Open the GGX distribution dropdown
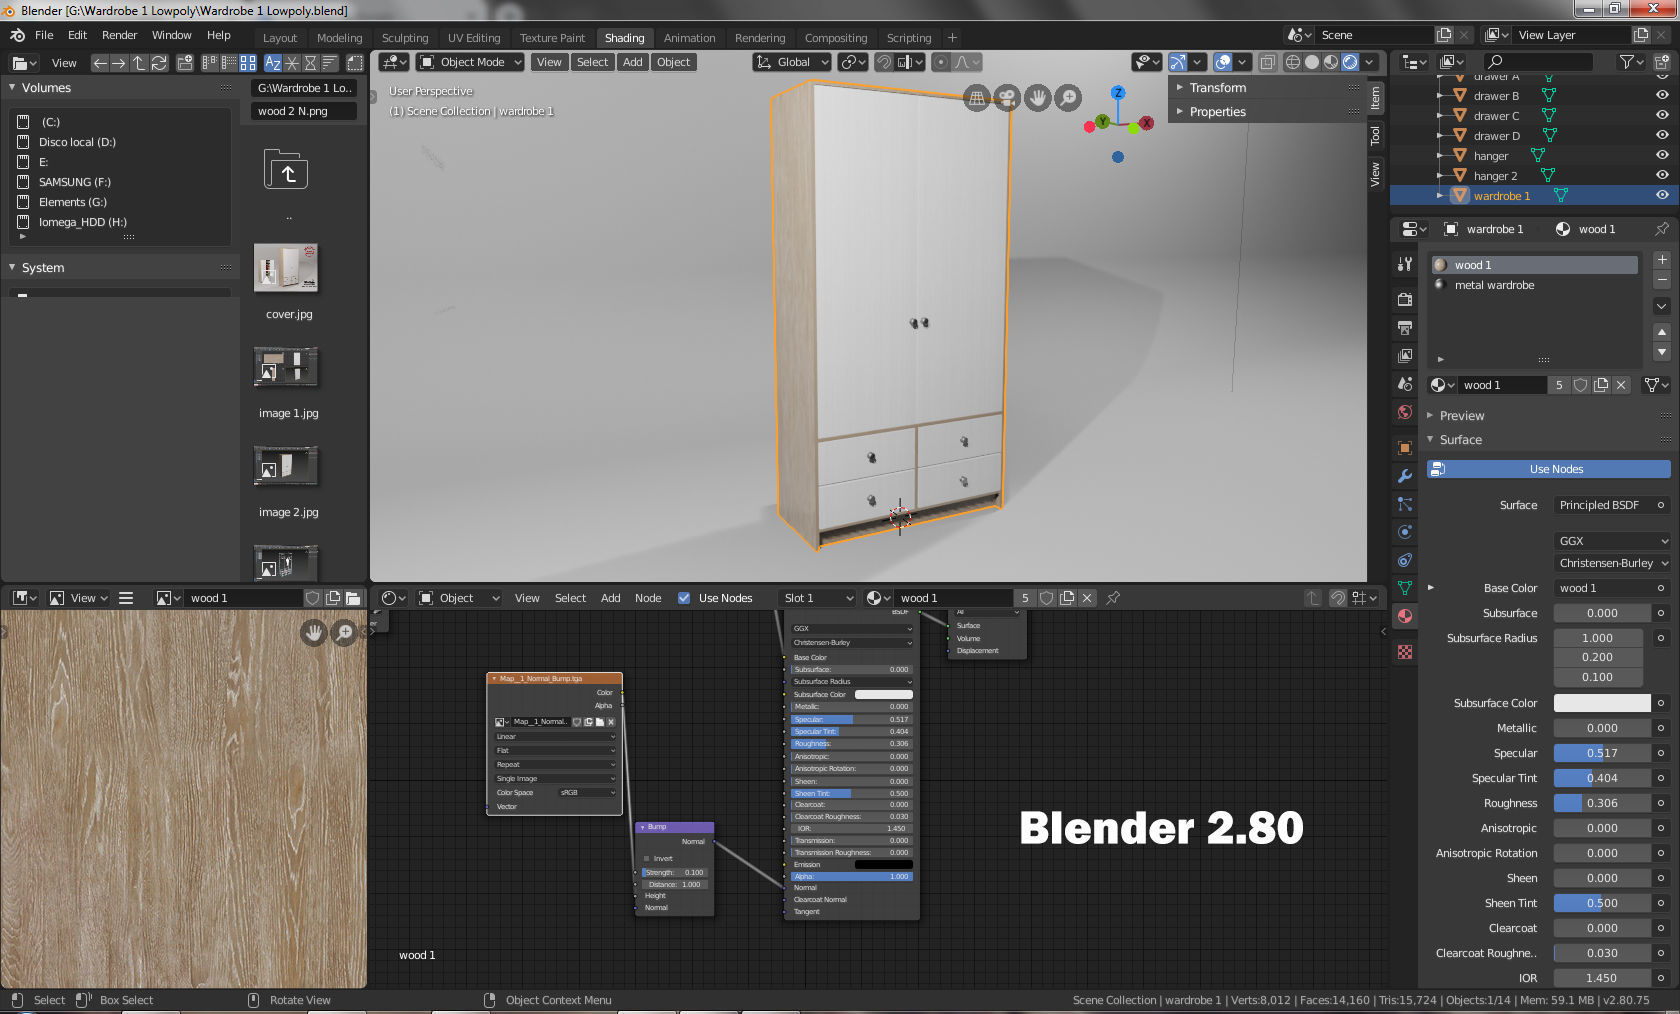The height and width of the screenshot is (1014, 1680). (x=1612, y=541)
